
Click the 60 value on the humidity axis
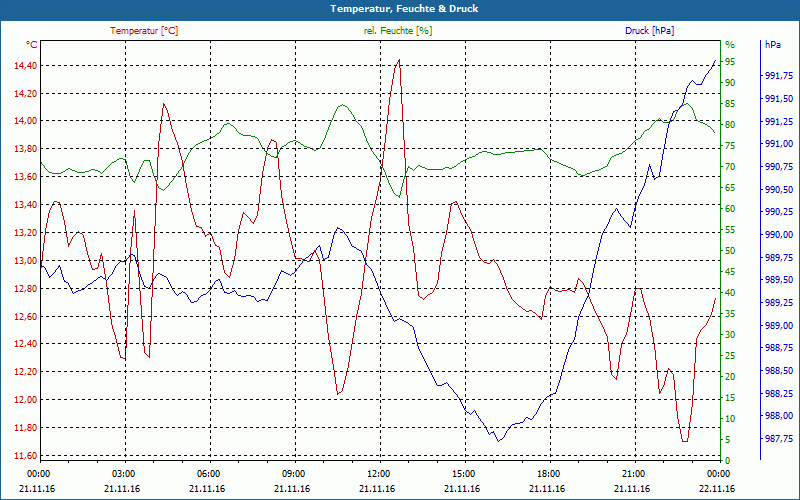pos(730,209)
